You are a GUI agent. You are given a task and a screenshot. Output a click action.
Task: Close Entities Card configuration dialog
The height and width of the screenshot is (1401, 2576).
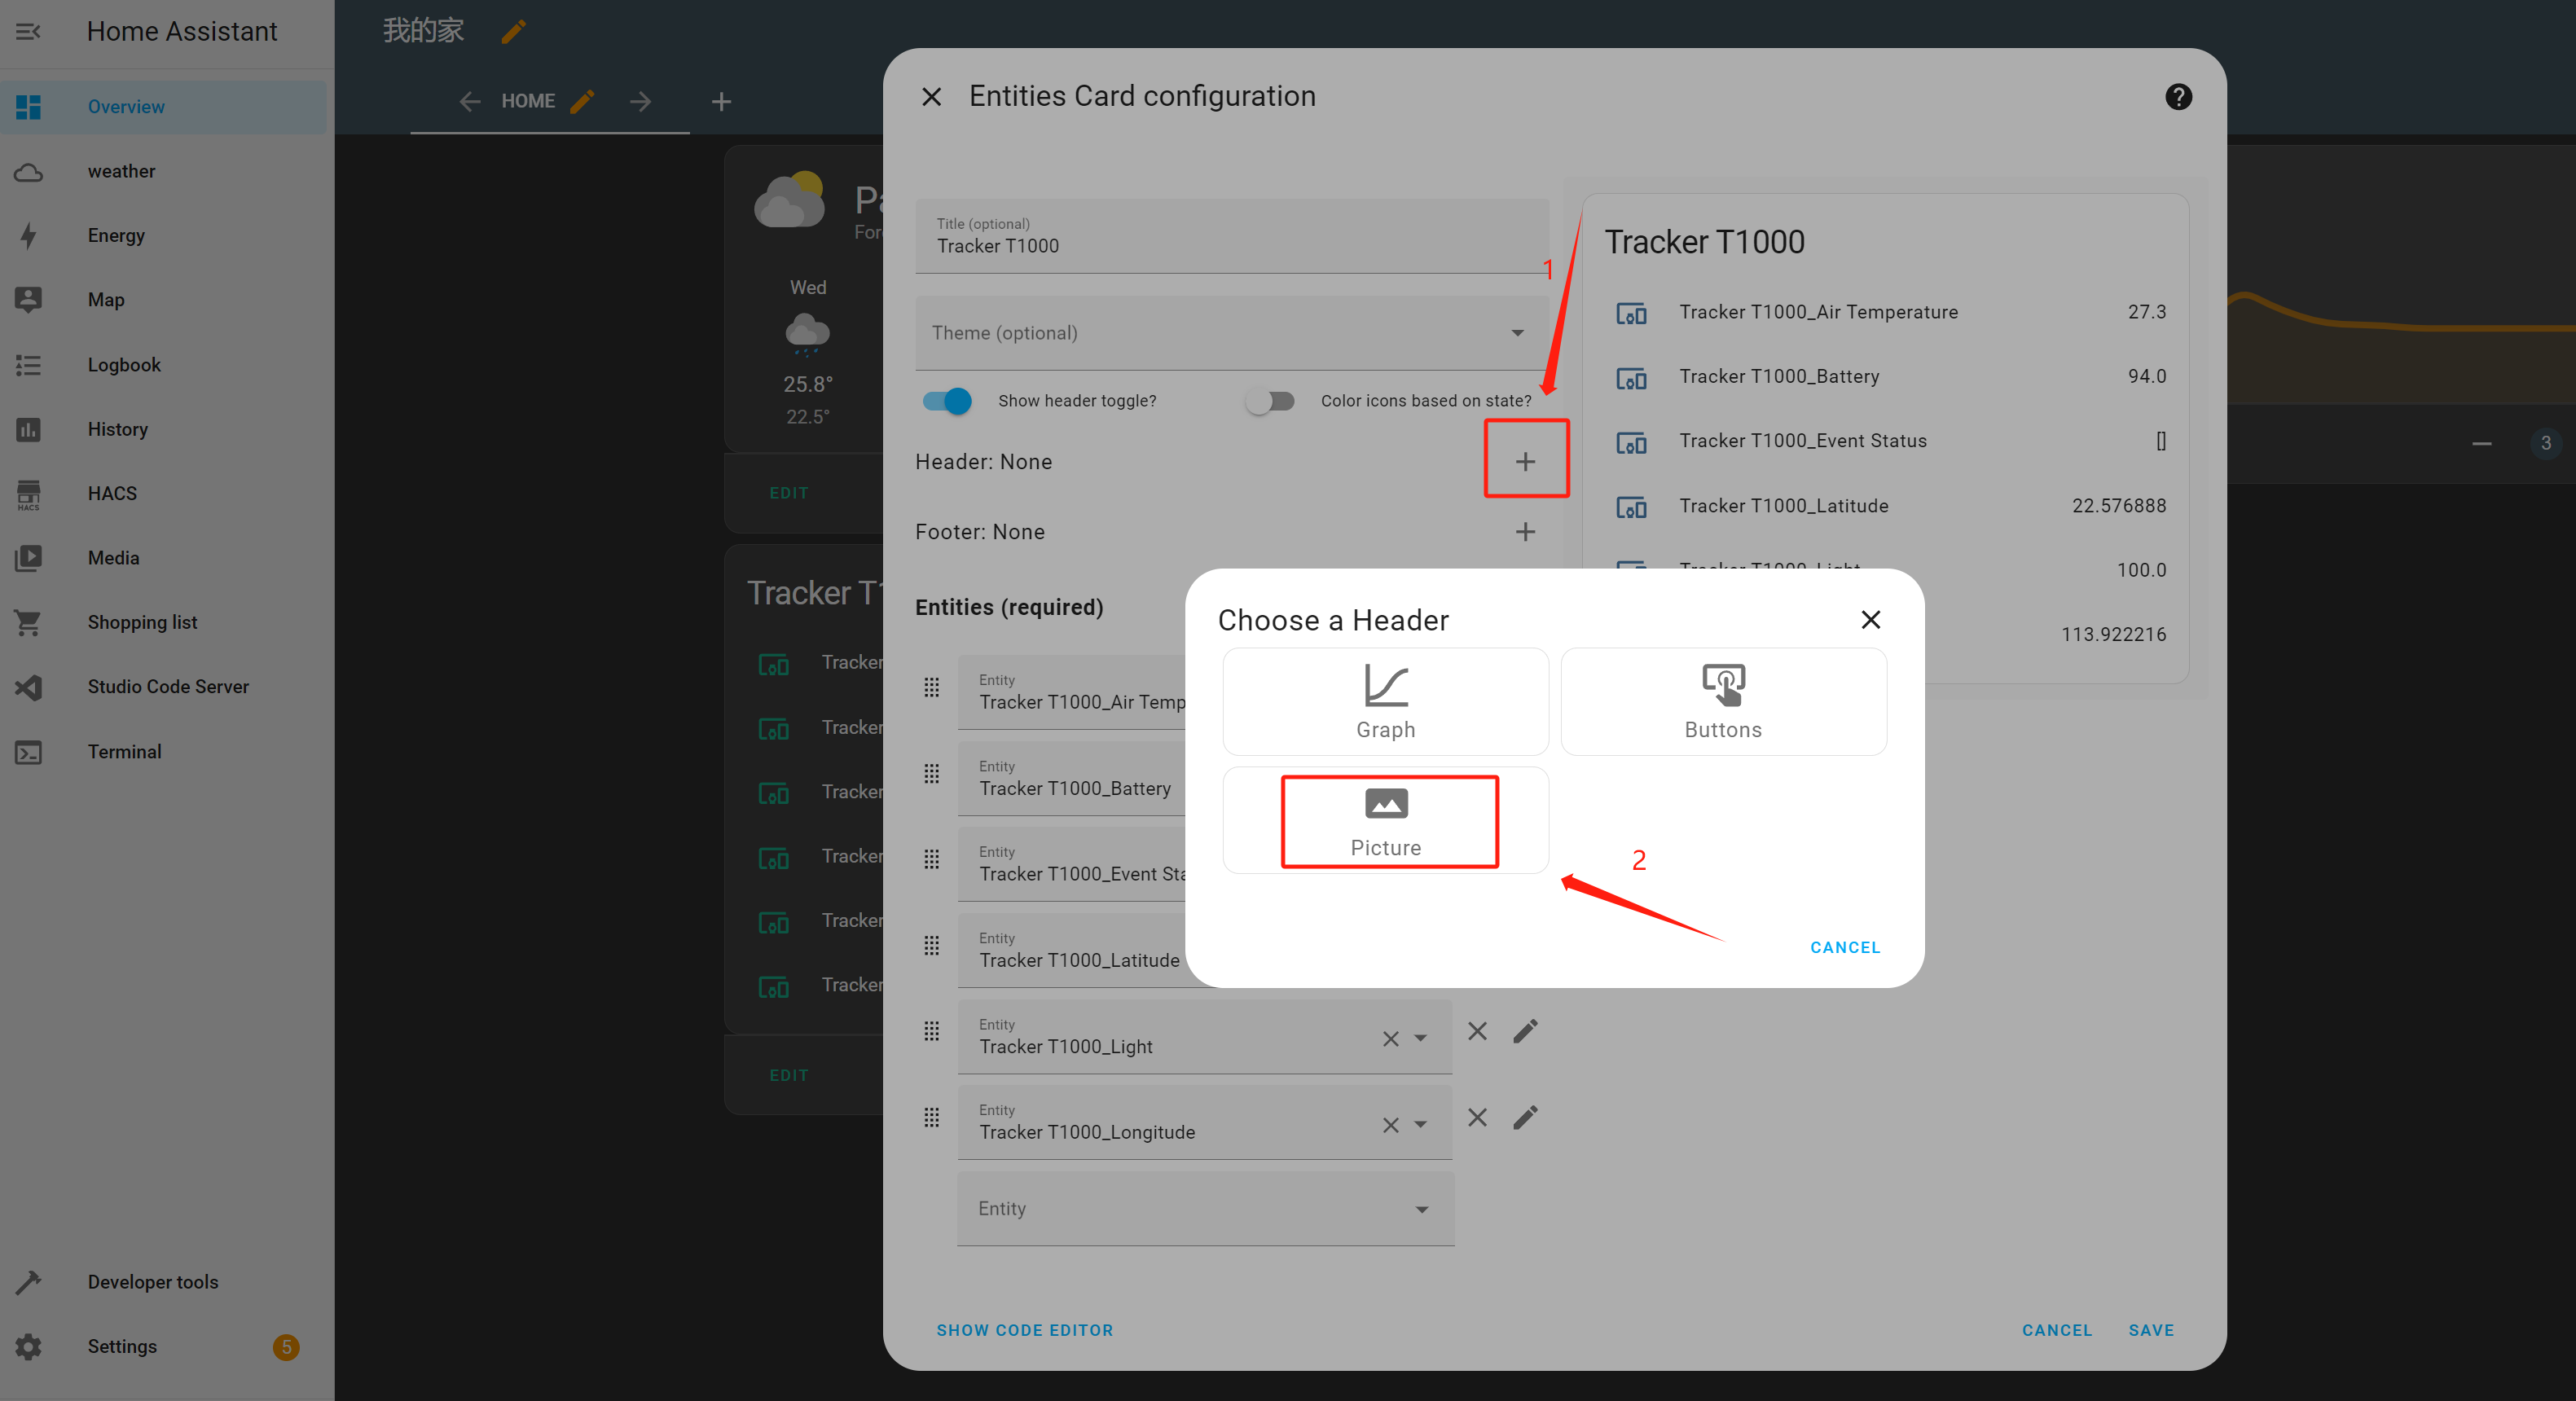point(931,97)
